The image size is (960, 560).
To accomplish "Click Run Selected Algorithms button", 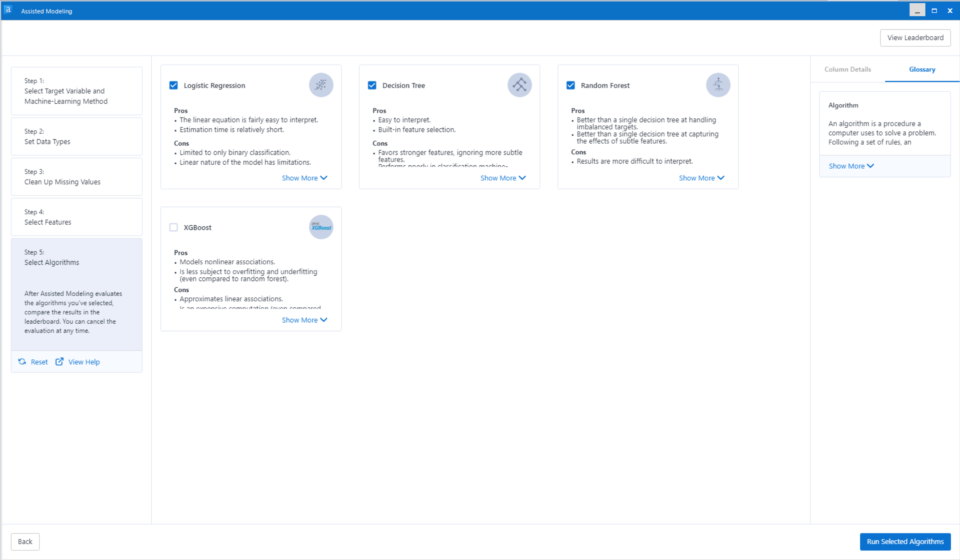I will (905, 542).
